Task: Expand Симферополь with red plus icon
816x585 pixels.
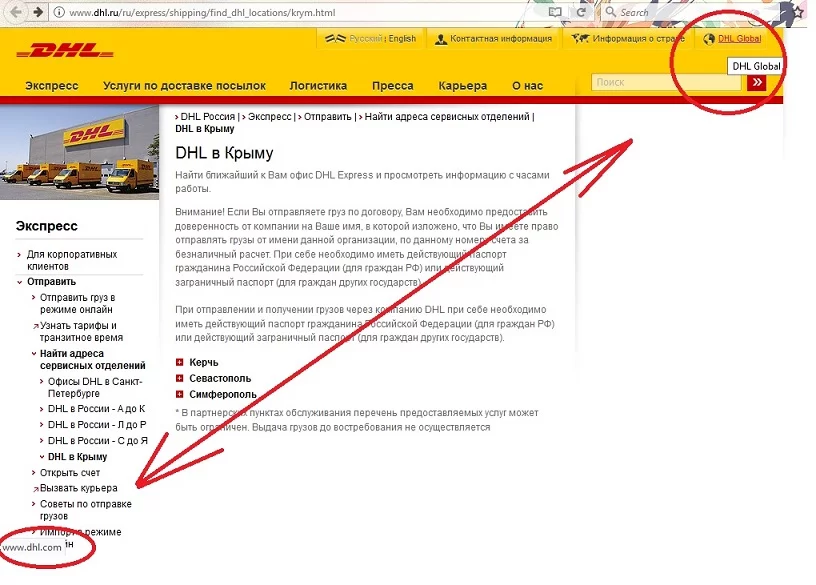Action: pyautogui.click(x=180, y=395)
